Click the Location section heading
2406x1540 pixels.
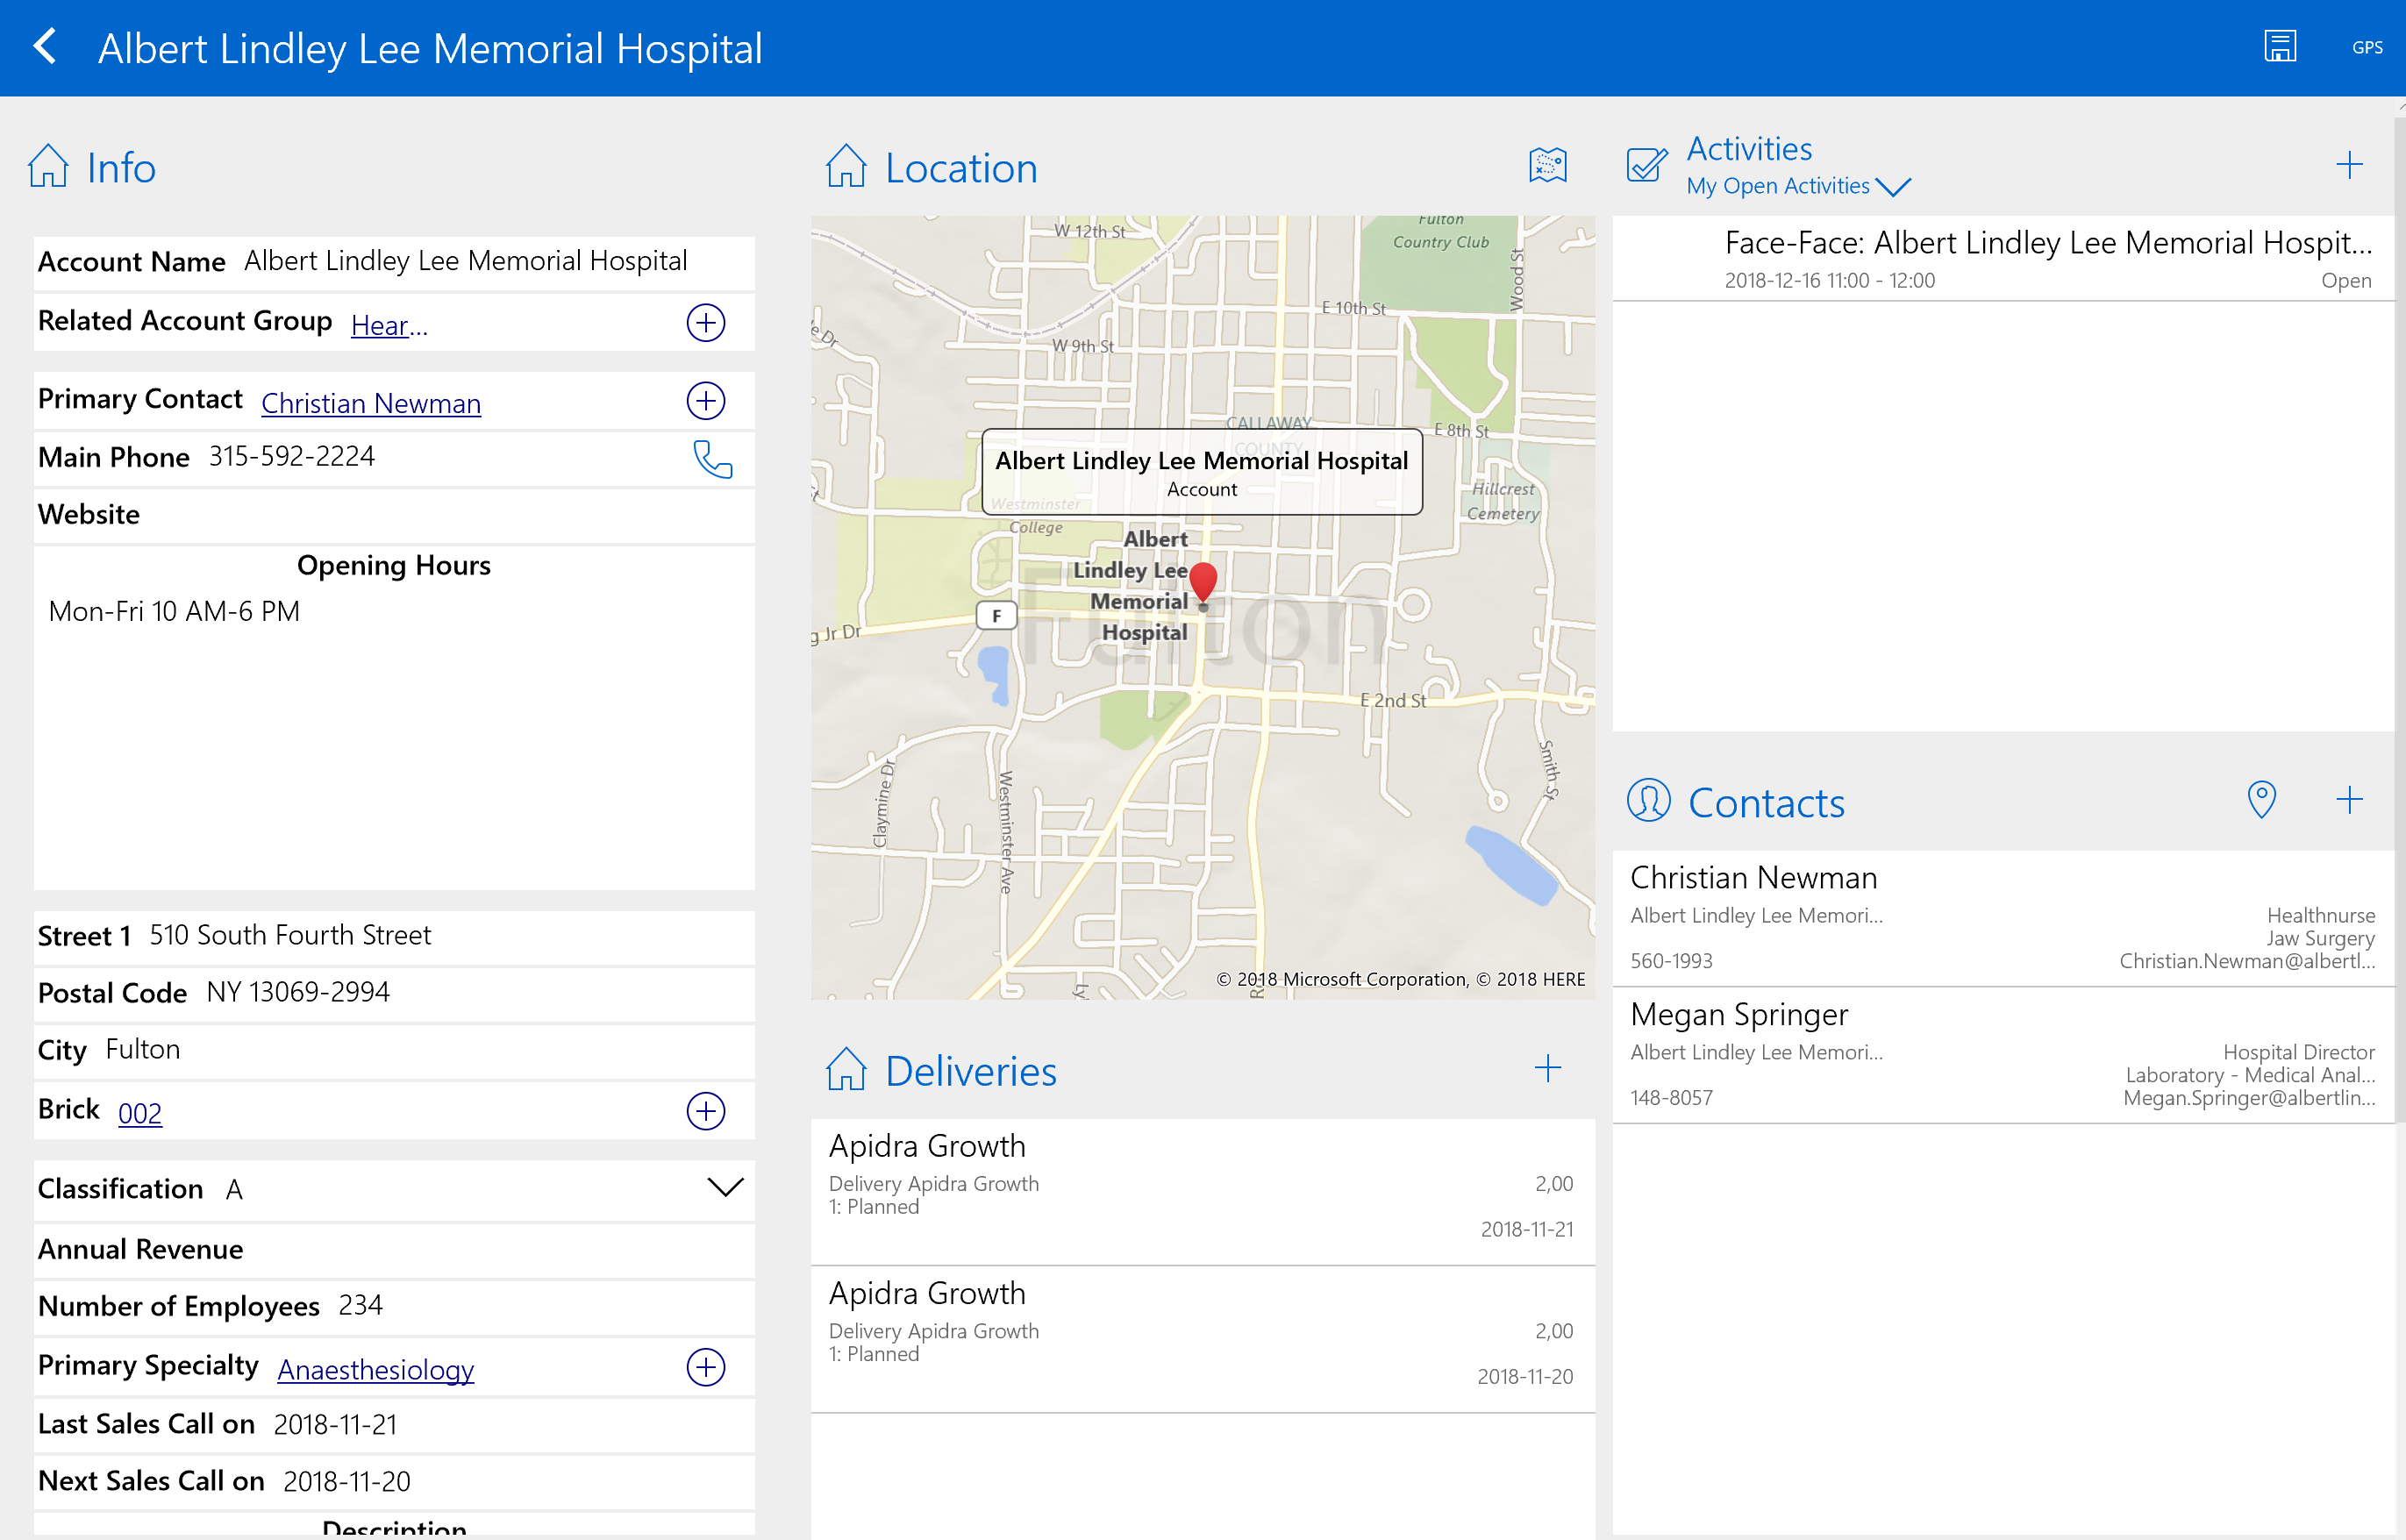[961, 168]
